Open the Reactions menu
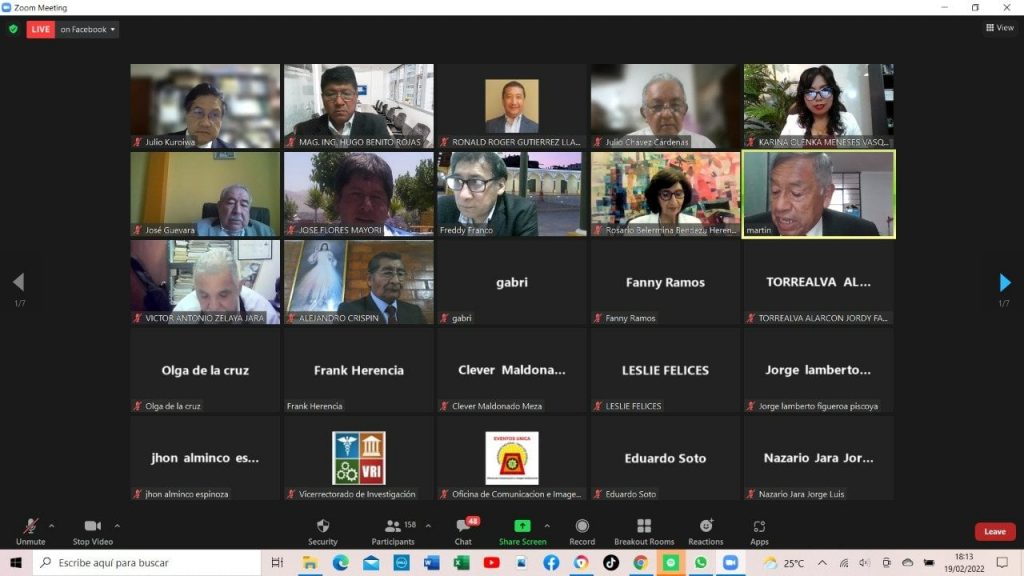This screenshot has width=1024, height=576. [x=705, y=527]
